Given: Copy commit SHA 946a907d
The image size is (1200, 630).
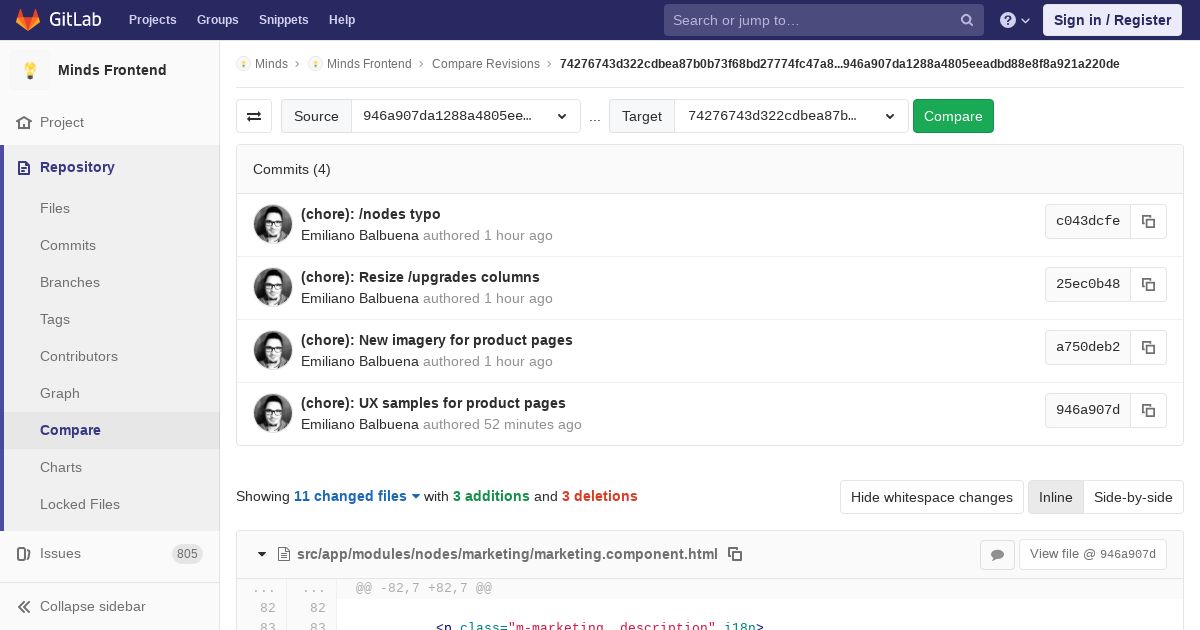Looking at the screenshot, I should point(1148,410).
